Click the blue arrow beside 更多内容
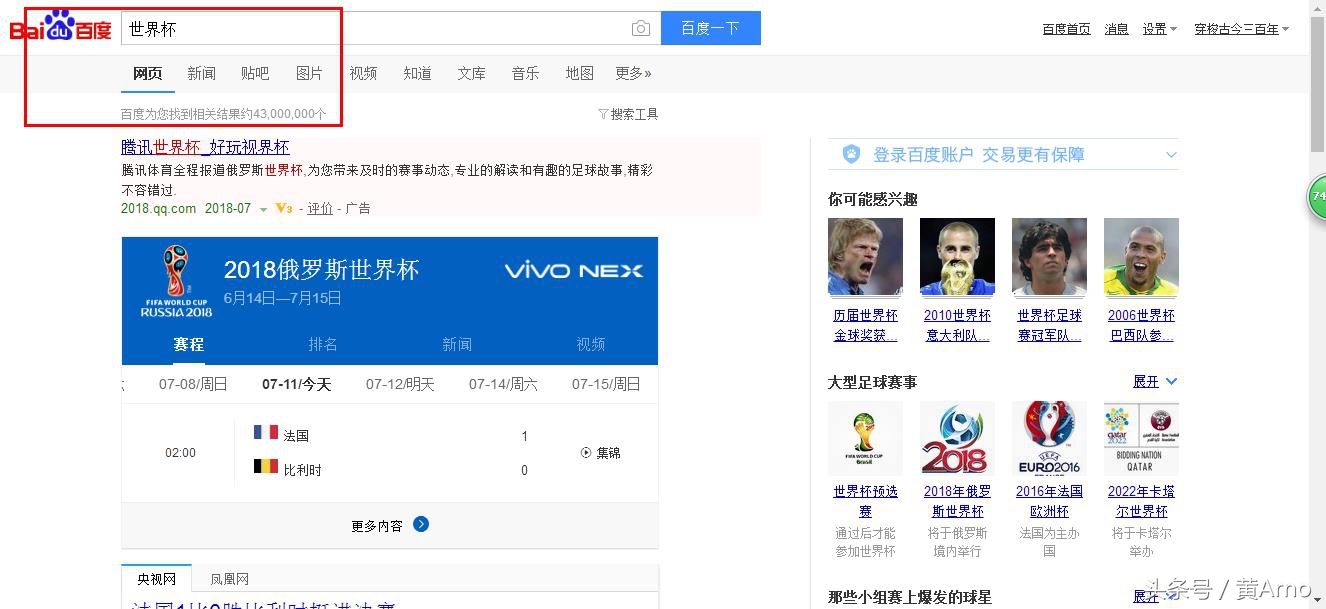The height and width of the screenshot is (609, 1326). 421,524
